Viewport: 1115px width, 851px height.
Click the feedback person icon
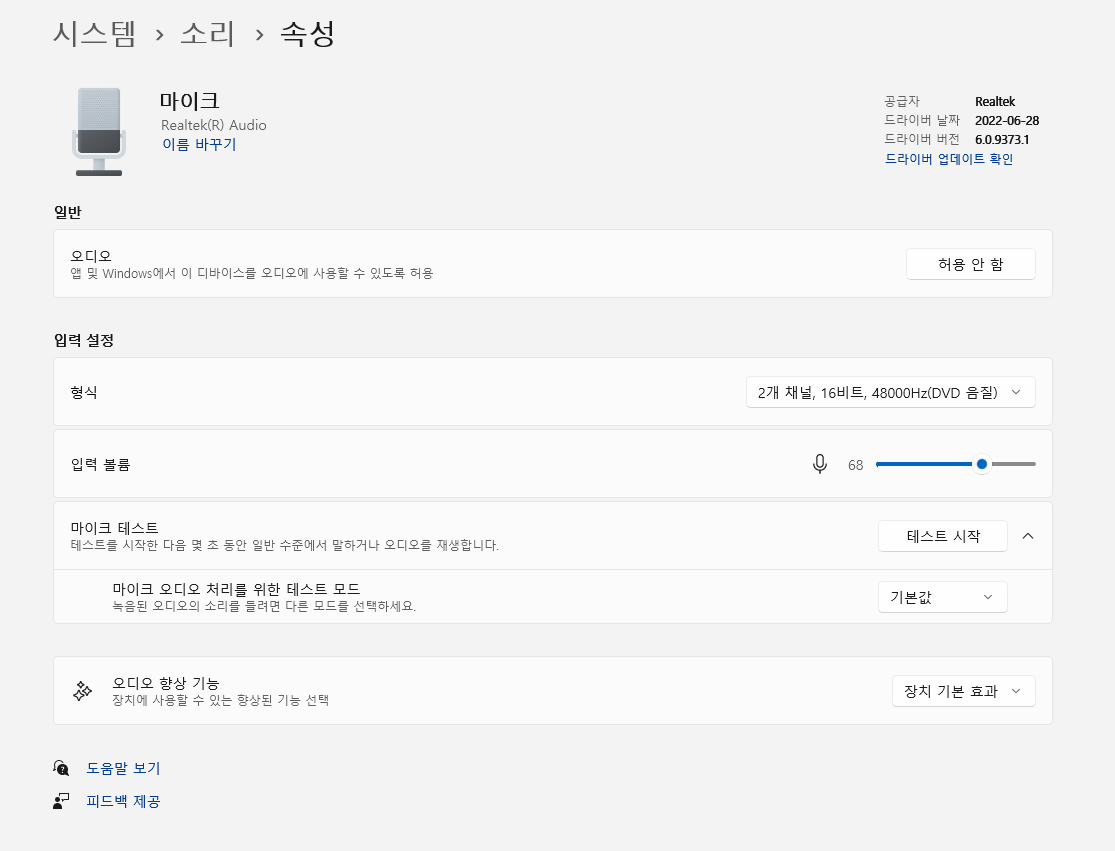61,801
